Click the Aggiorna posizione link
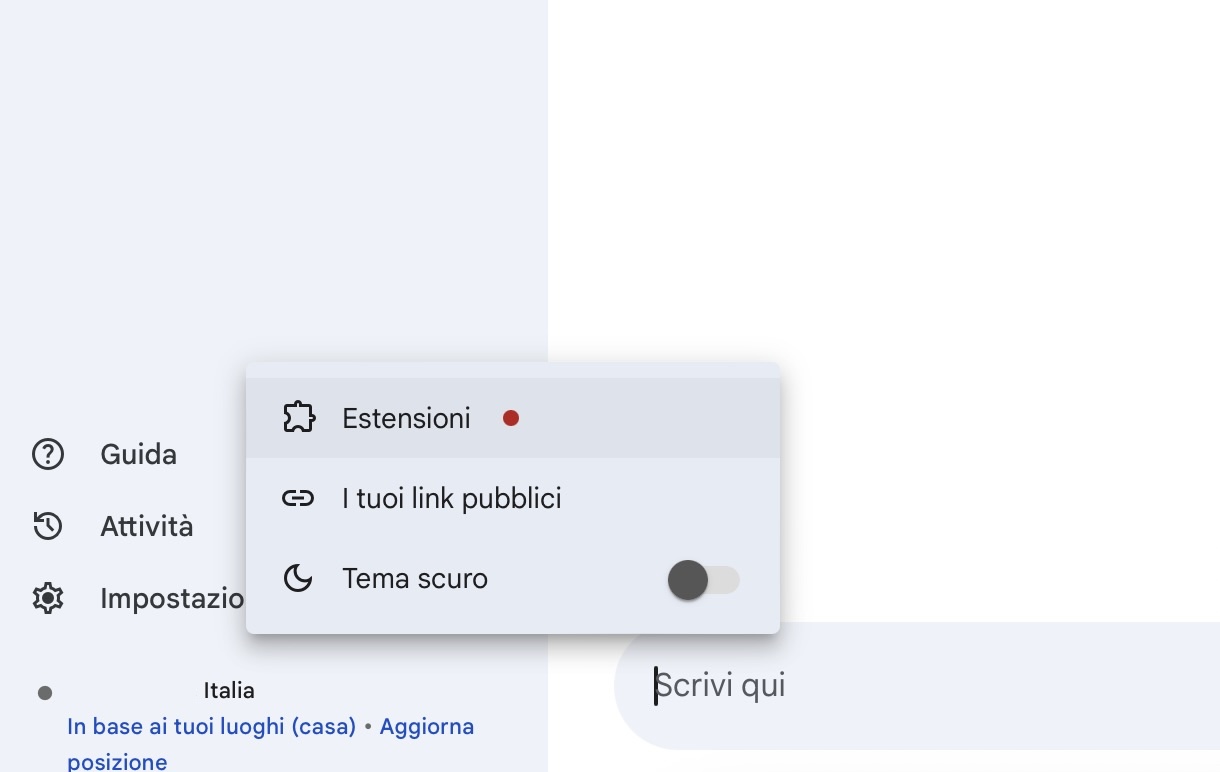The width and height of the screenshot is (1220, 772). pos(426,726)
